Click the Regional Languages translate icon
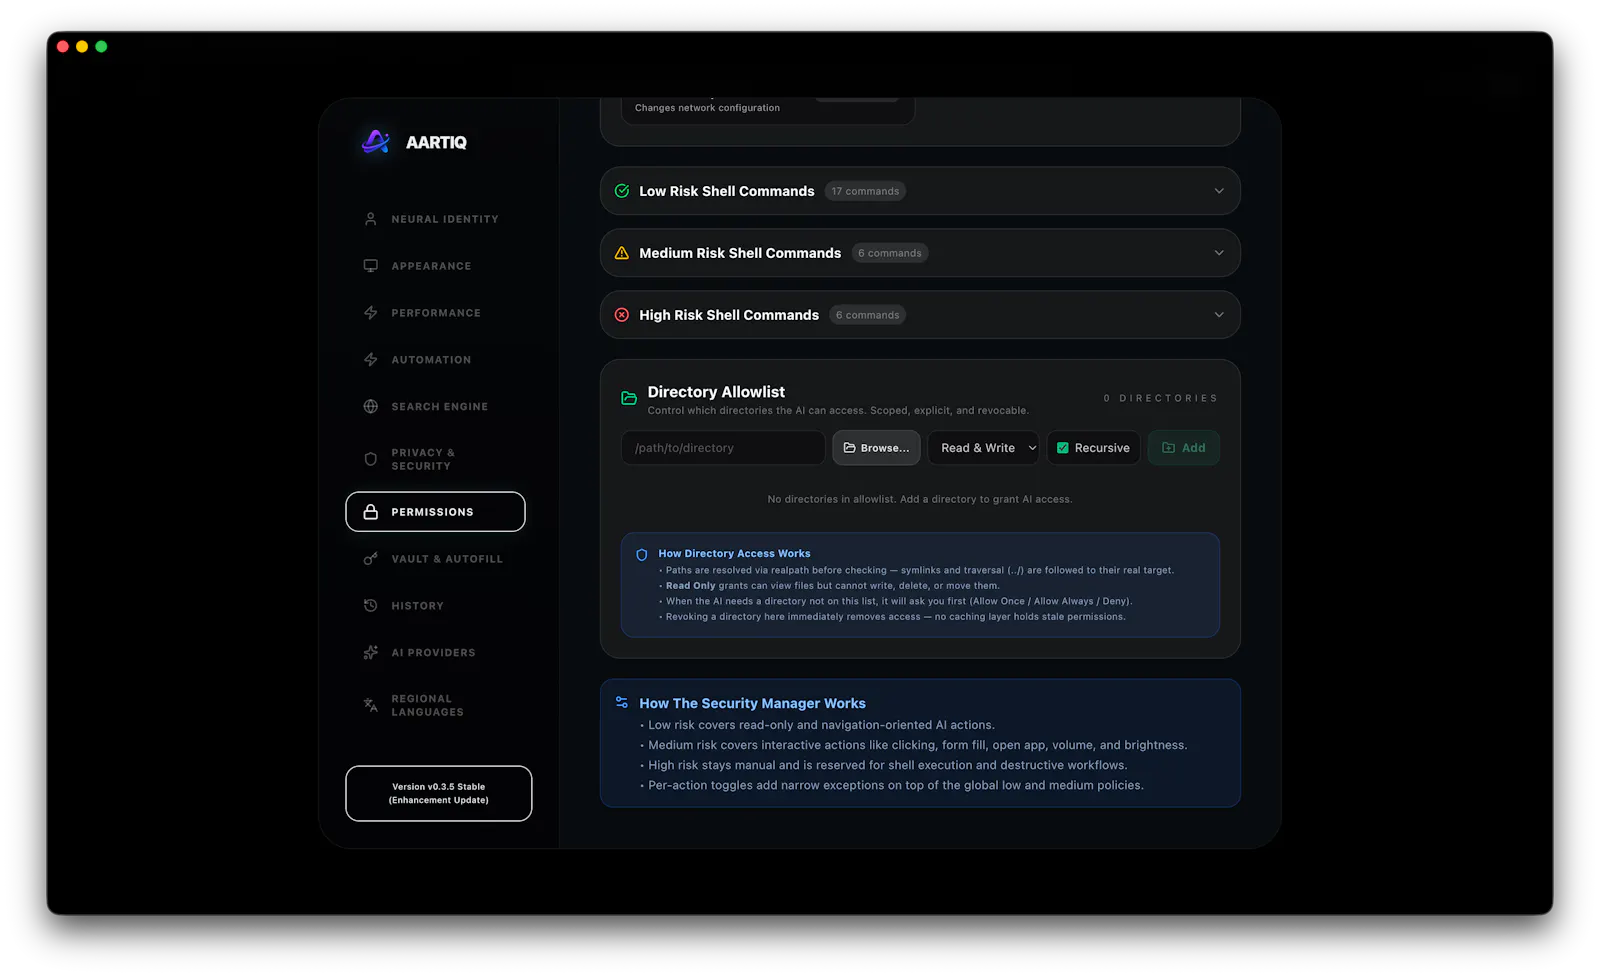Screen dimensions: 1600x977 pyautogui.click(x=371, y=705)
